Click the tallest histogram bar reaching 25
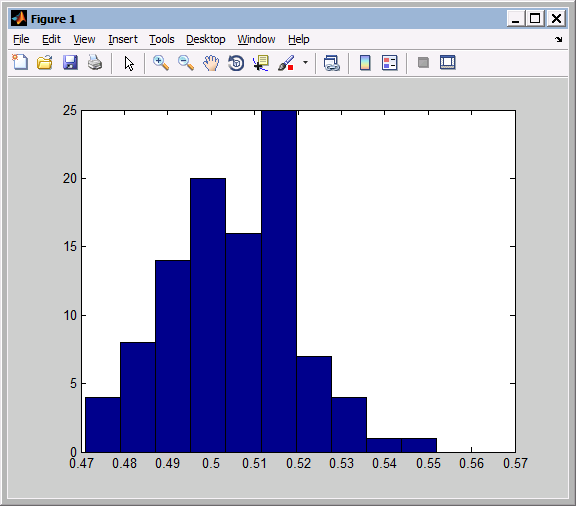Viewport: 576px width, 506px height. 279,281
